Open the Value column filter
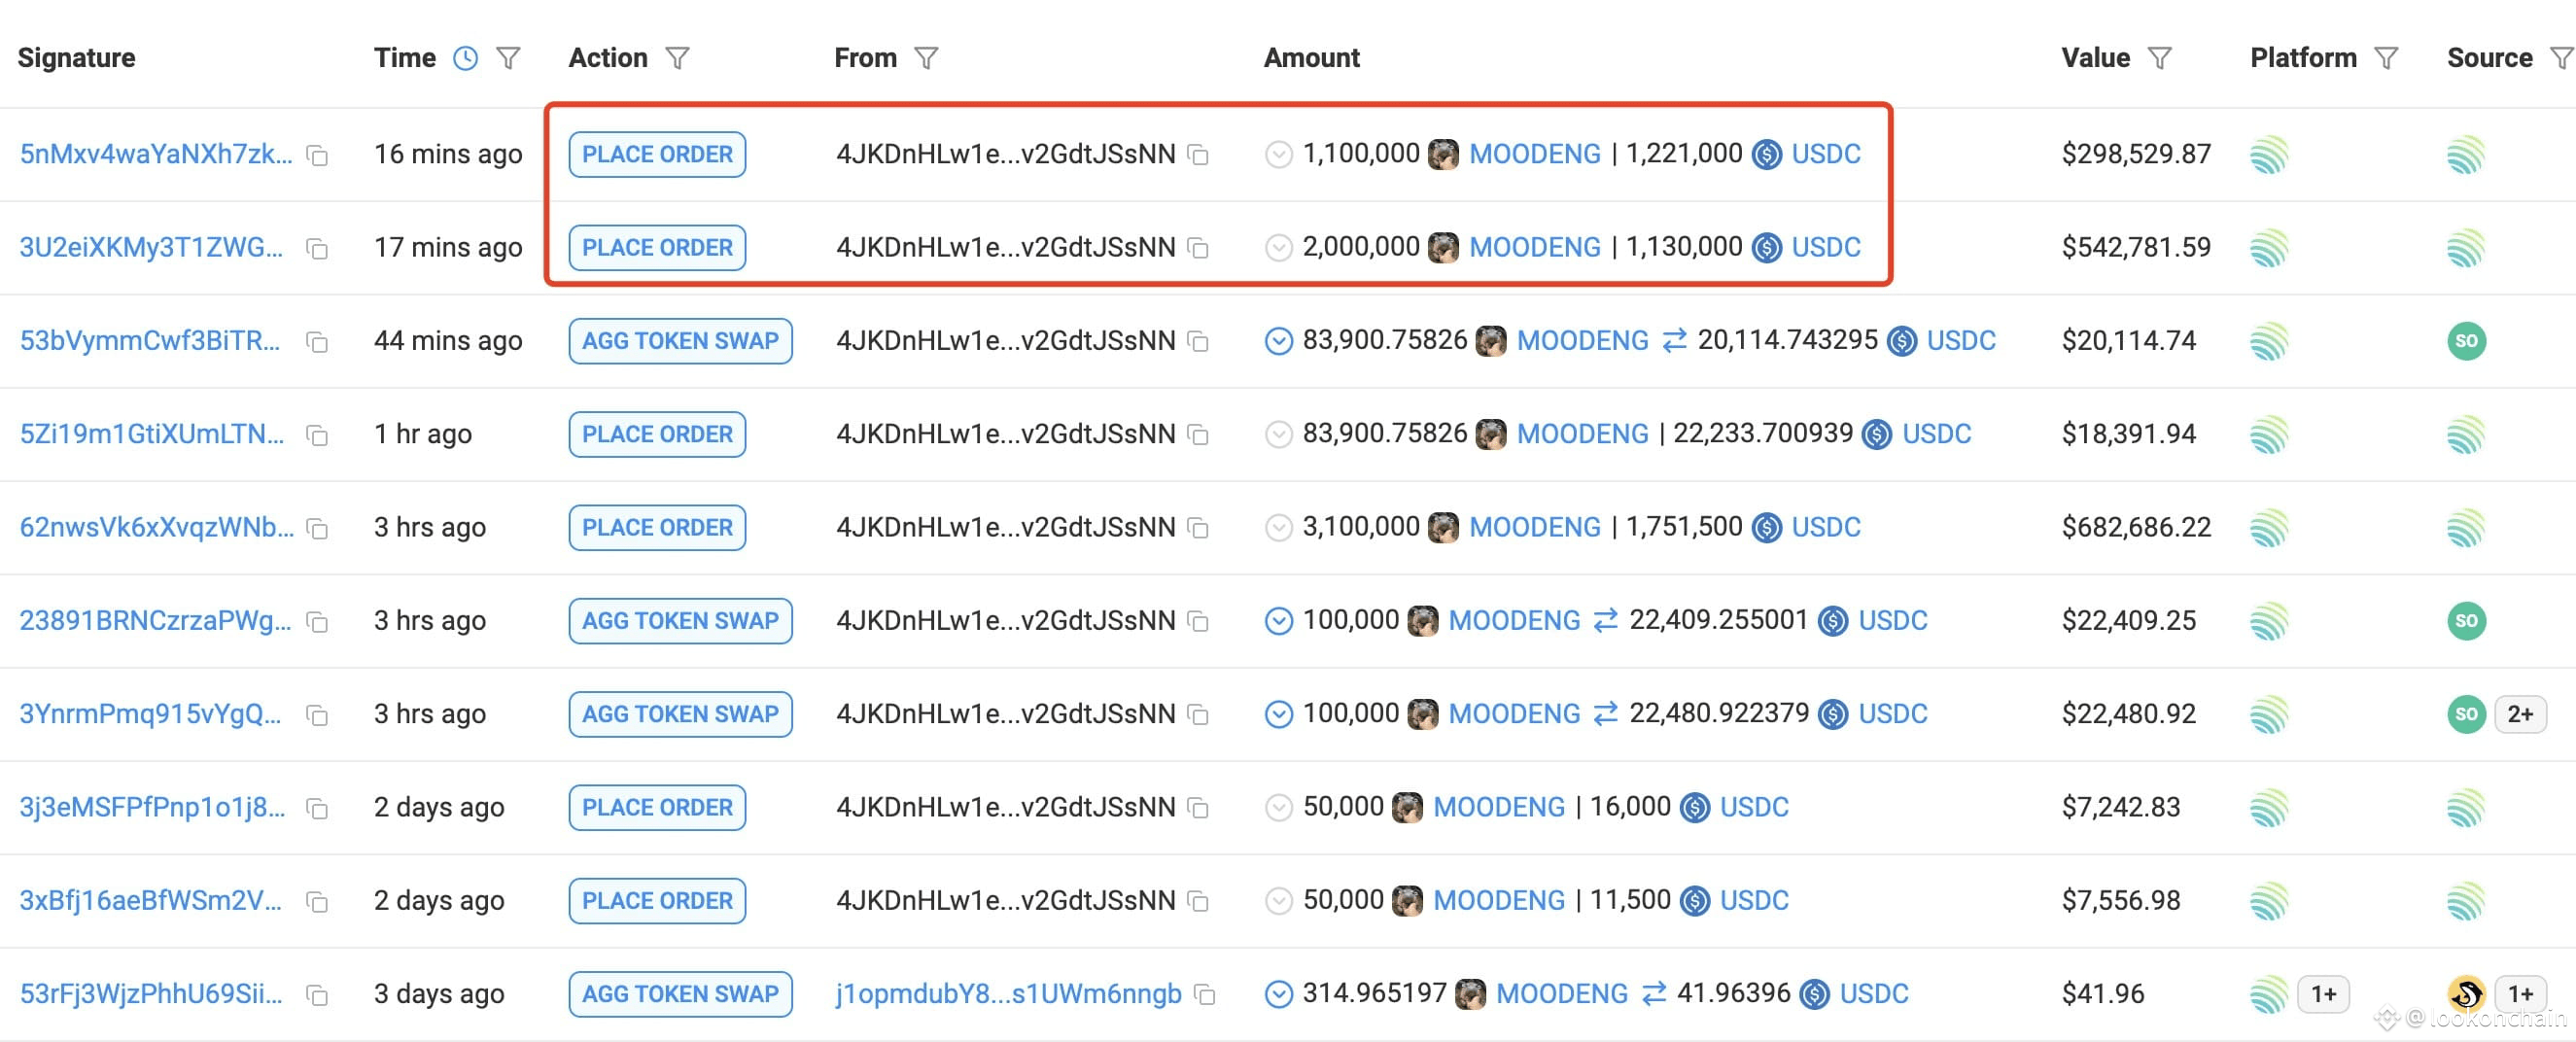Viewport: 2576px width, 1042px height. (x=2160, y=58)
